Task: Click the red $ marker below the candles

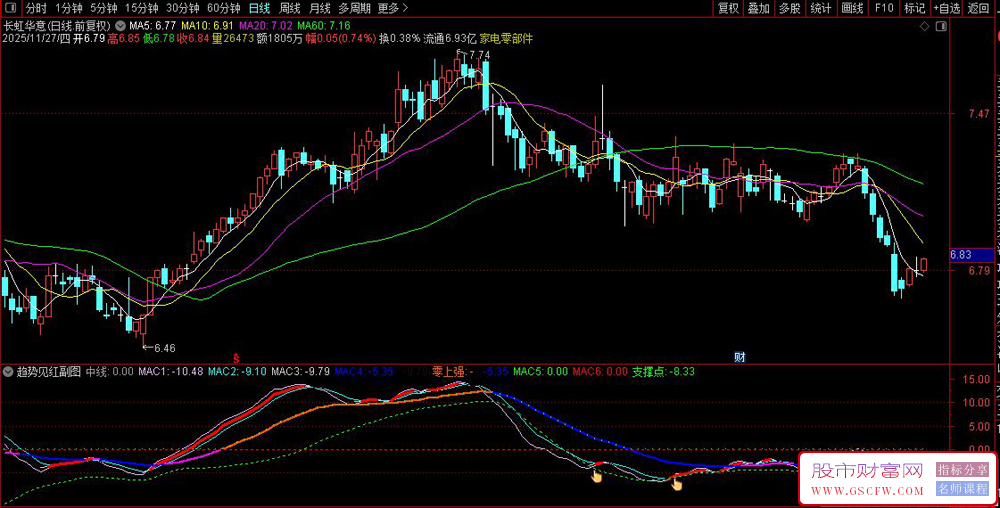Action: point(236,357)
